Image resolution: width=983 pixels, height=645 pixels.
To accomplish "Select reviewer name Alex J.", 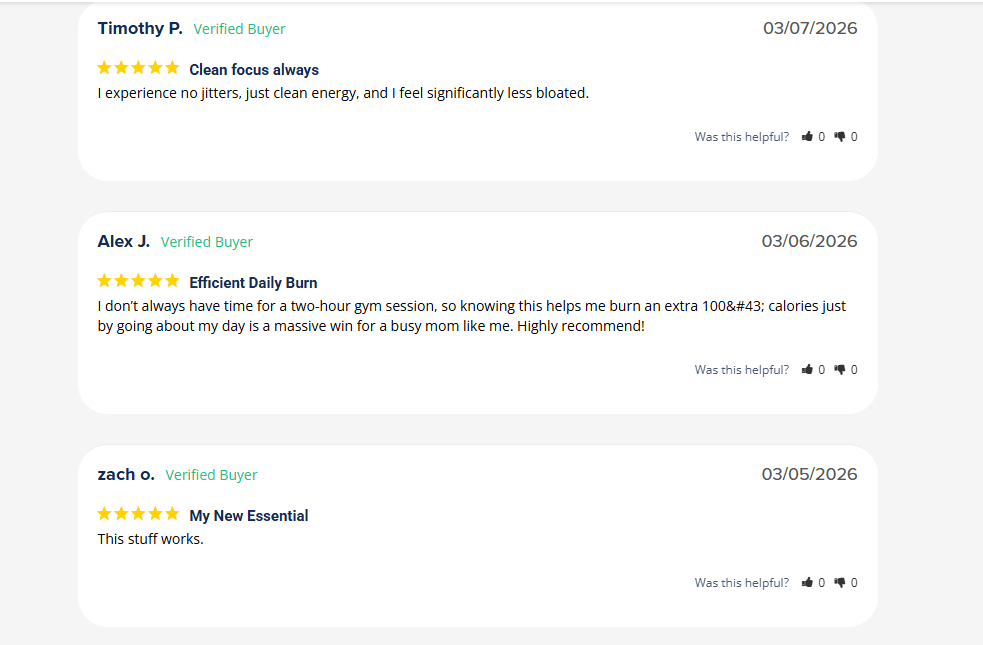I will coord(124,242).
